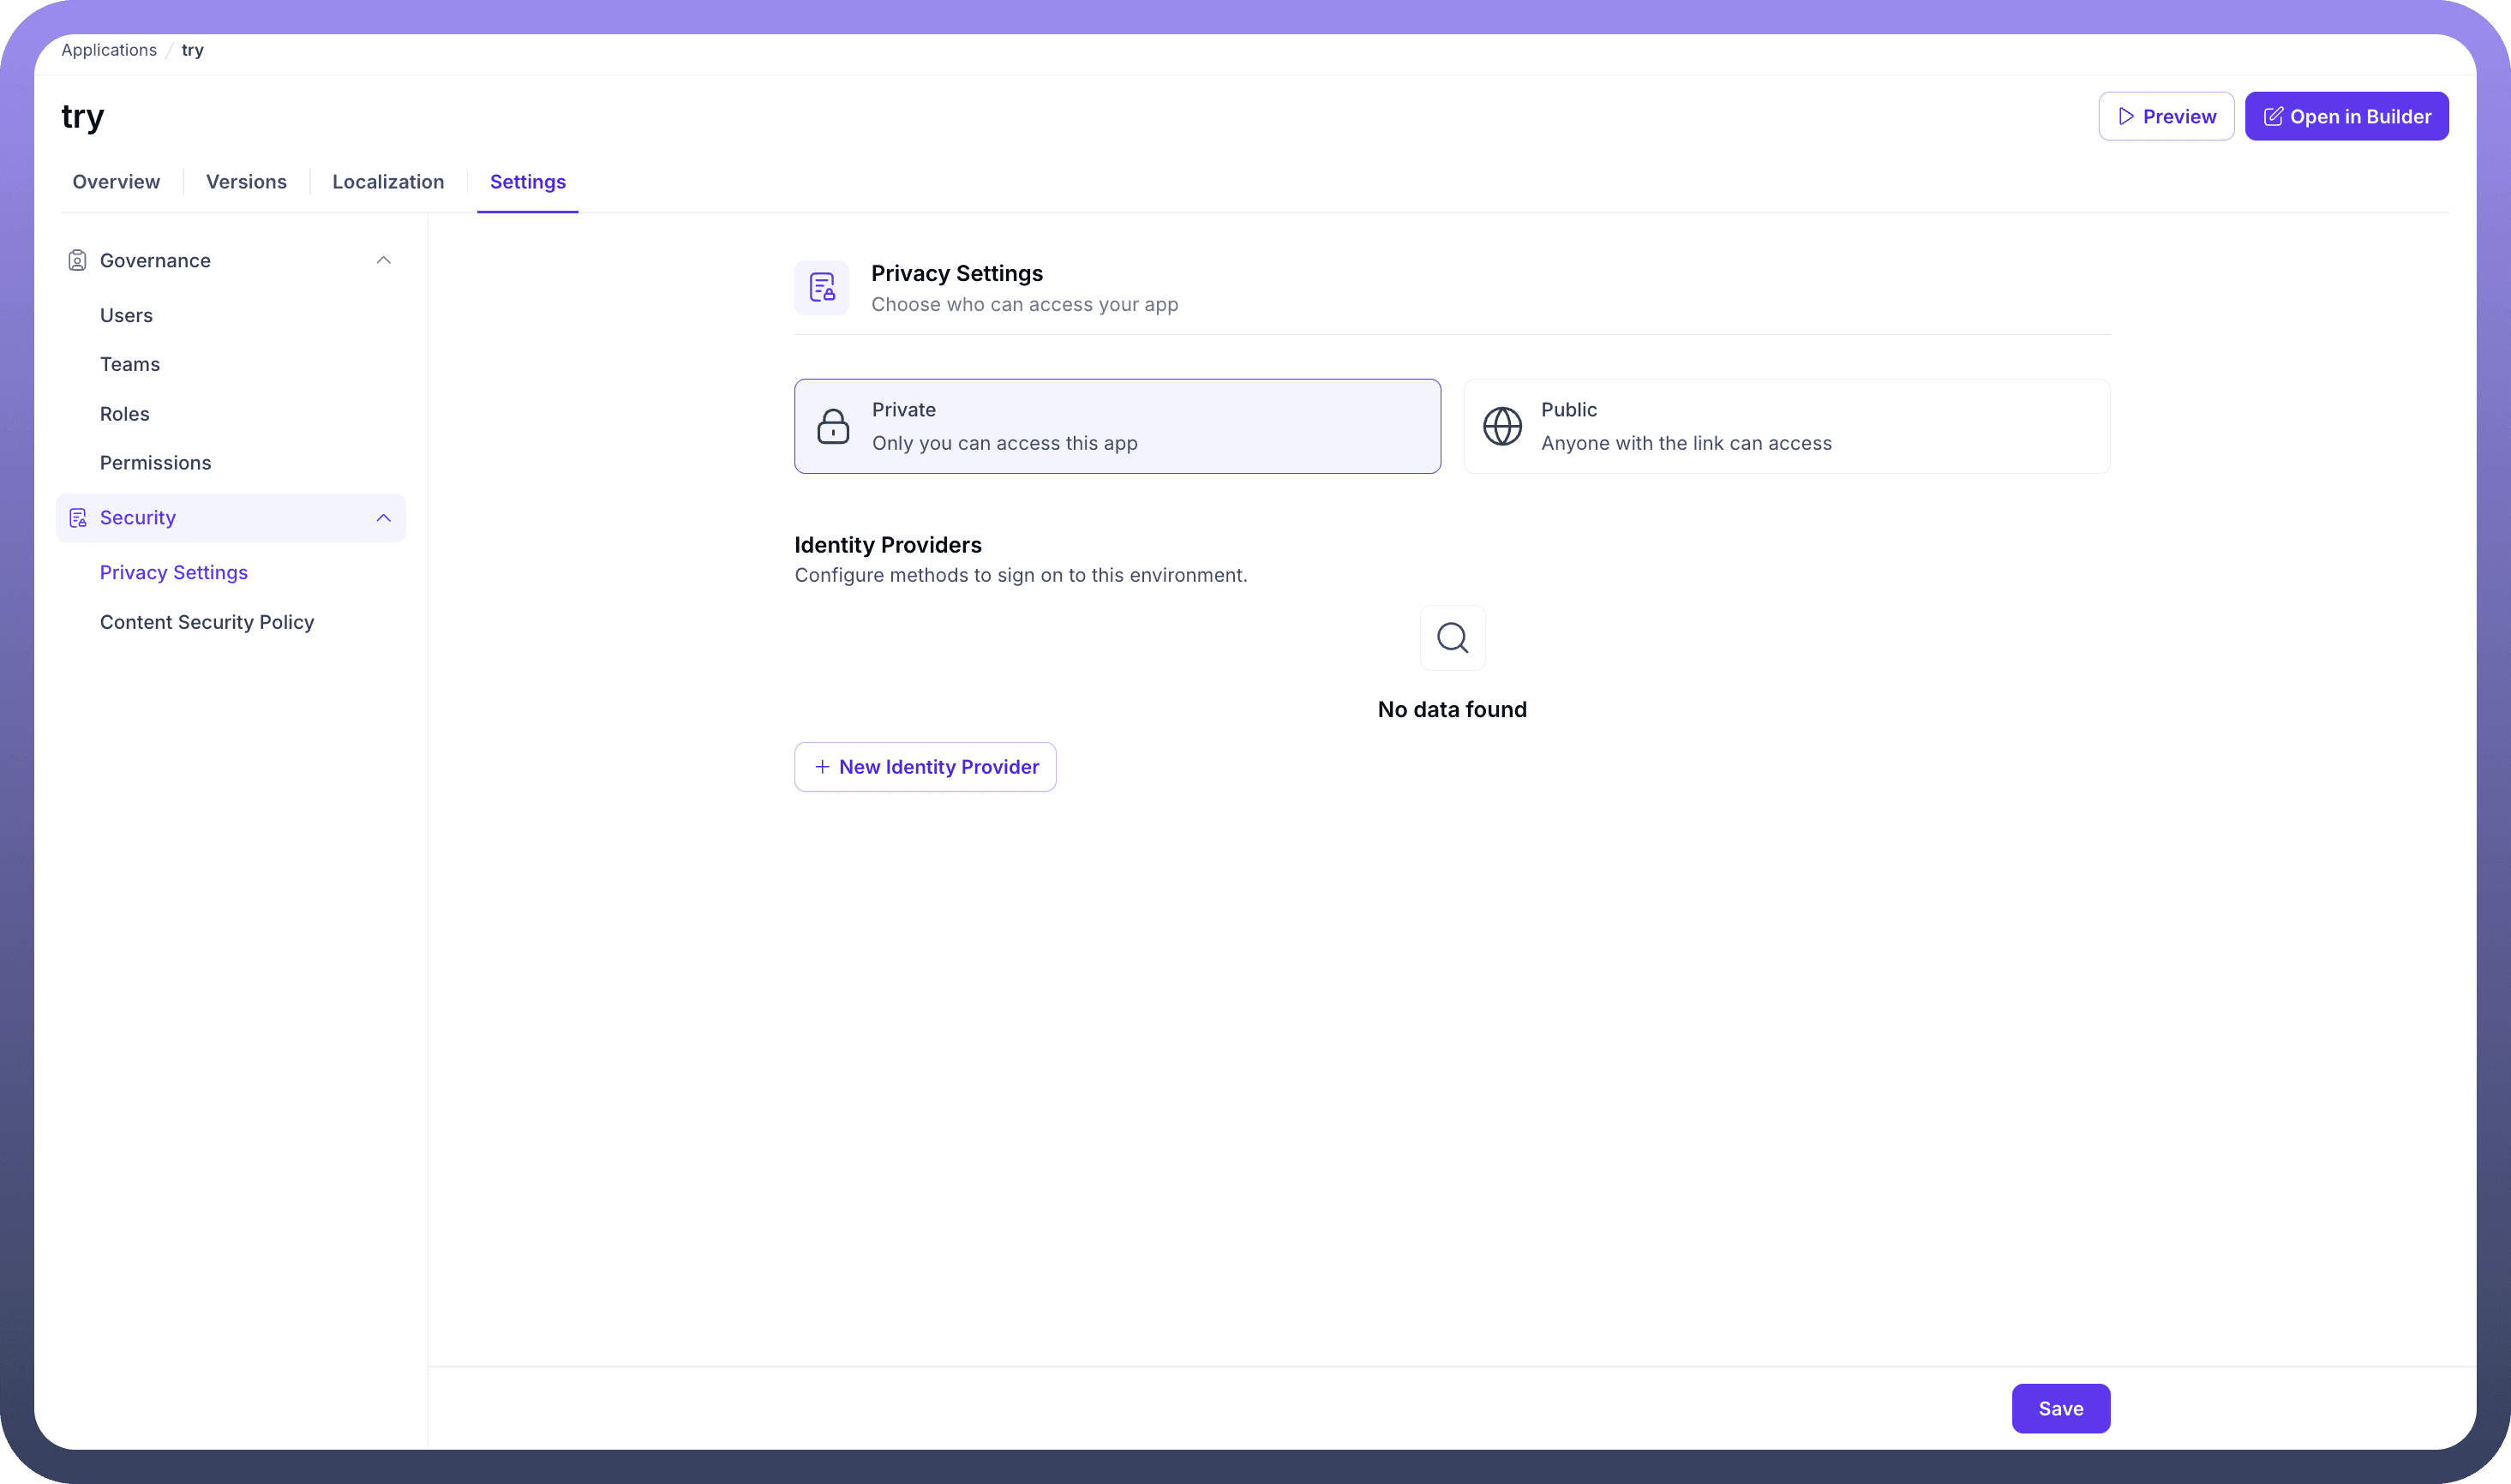This screenshot has height=1484, width=2511.
Task: Collapse the Governance section chevron
Action: pos(383,261)
